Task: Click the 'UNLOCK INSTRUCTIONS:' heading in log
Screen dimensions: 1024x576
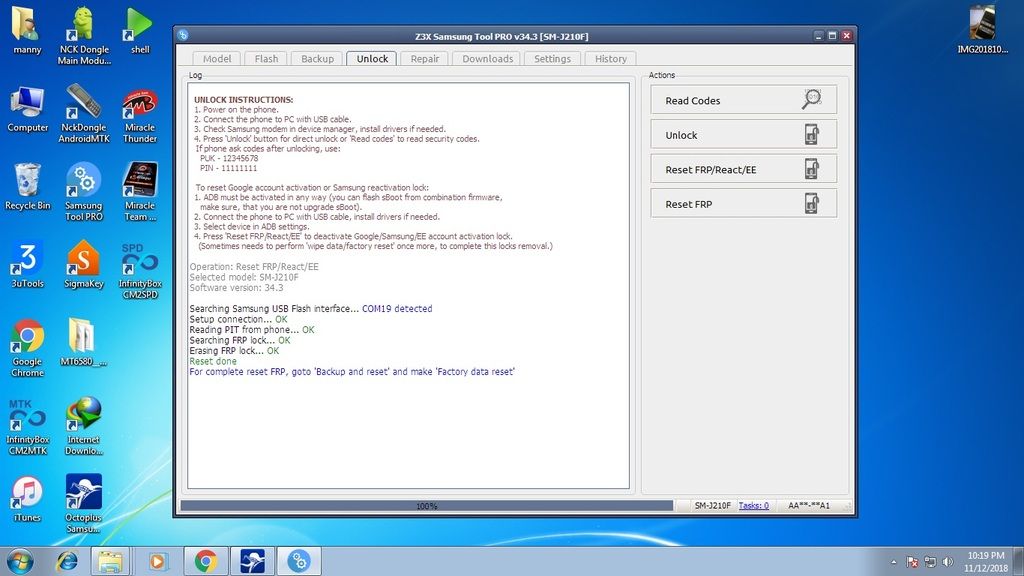Action: click(x=244, y=100)
